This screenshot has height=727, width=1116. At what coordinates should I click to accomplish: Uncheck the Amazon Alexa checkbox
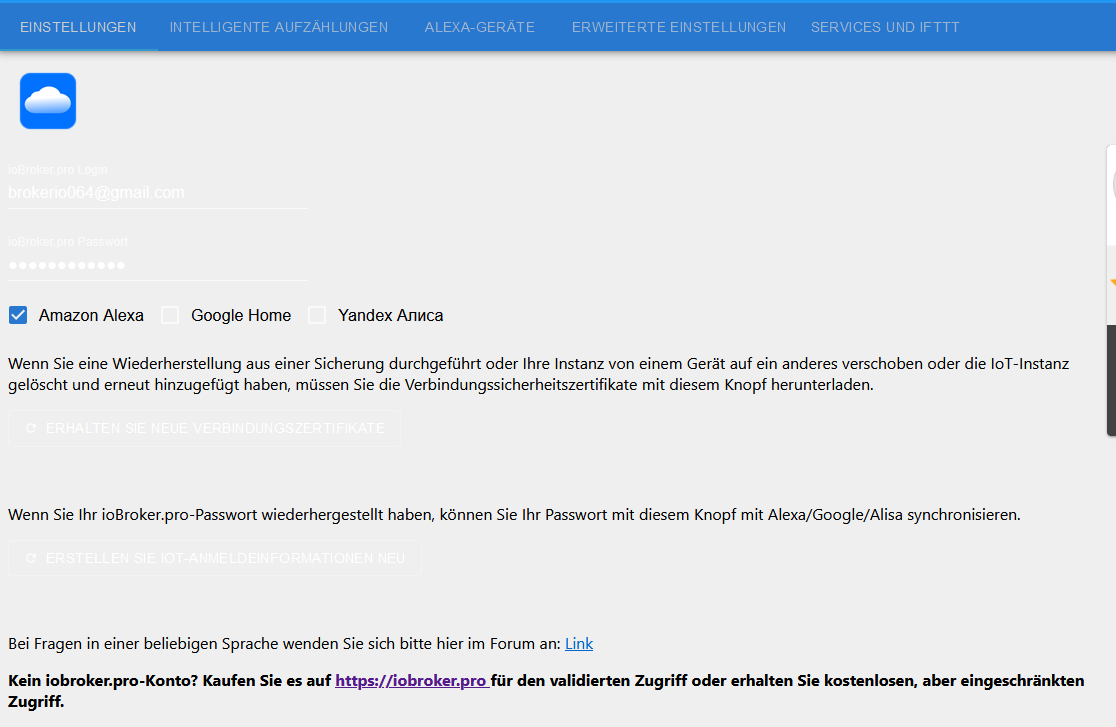[x=18, y=315]
